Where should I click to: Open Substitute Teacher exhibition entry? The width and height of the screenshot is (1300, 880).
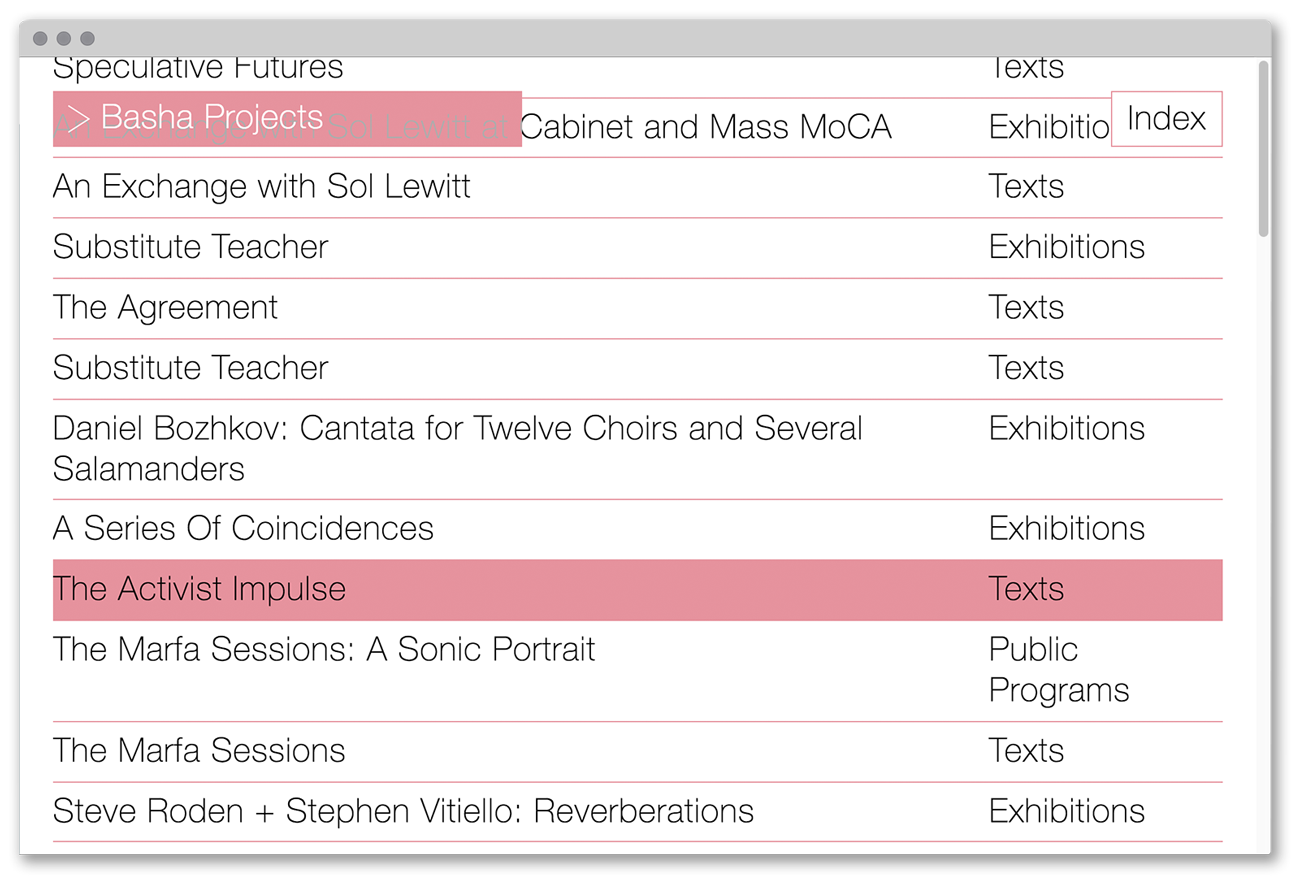[191, 247]
